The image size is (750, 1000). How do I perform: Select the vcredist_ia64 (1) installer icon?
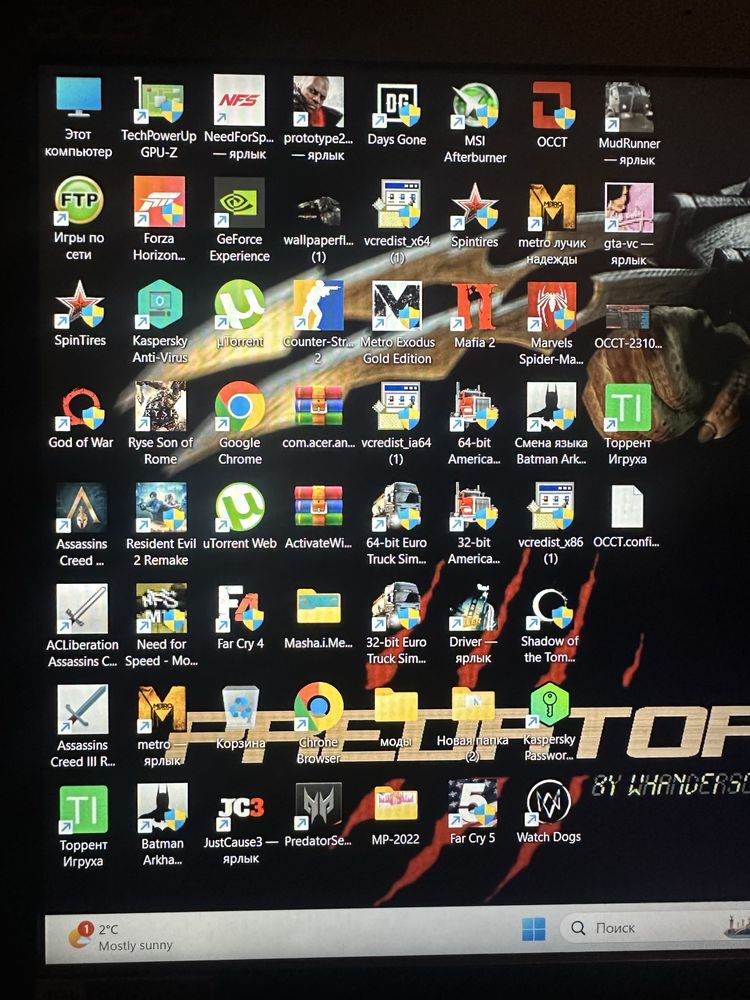pos(397,408)
